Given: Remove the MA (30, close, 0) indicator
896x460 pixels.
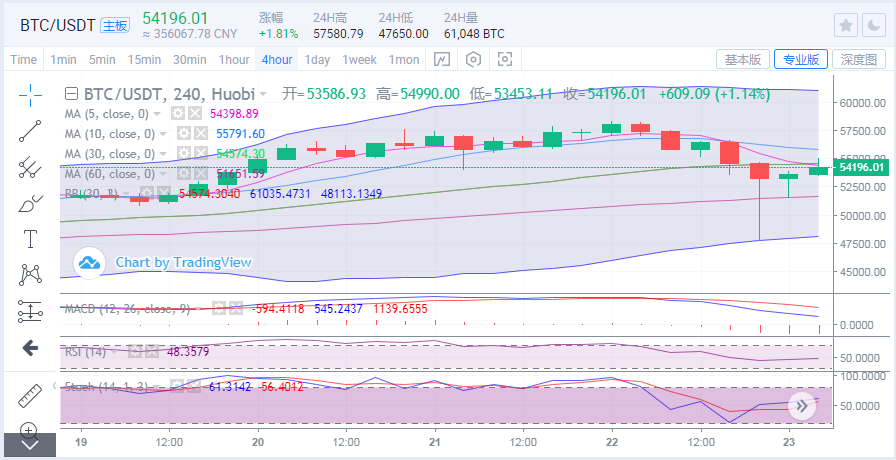Looking at the screenshot, I should (201, 153).
